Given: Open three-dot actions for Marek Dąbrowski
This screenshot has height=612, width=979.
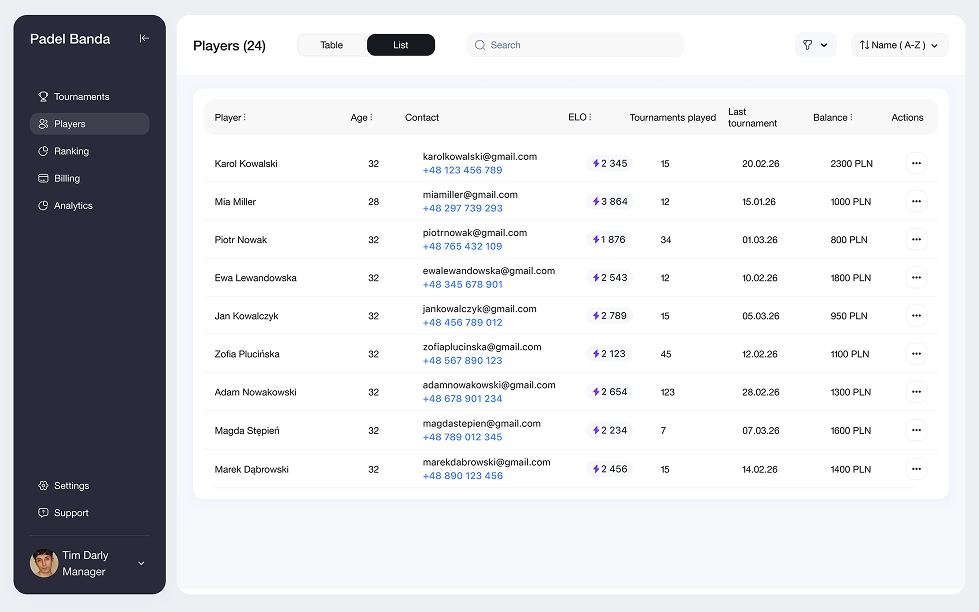Looking at the screenshot, I should (x=915, y=469).
